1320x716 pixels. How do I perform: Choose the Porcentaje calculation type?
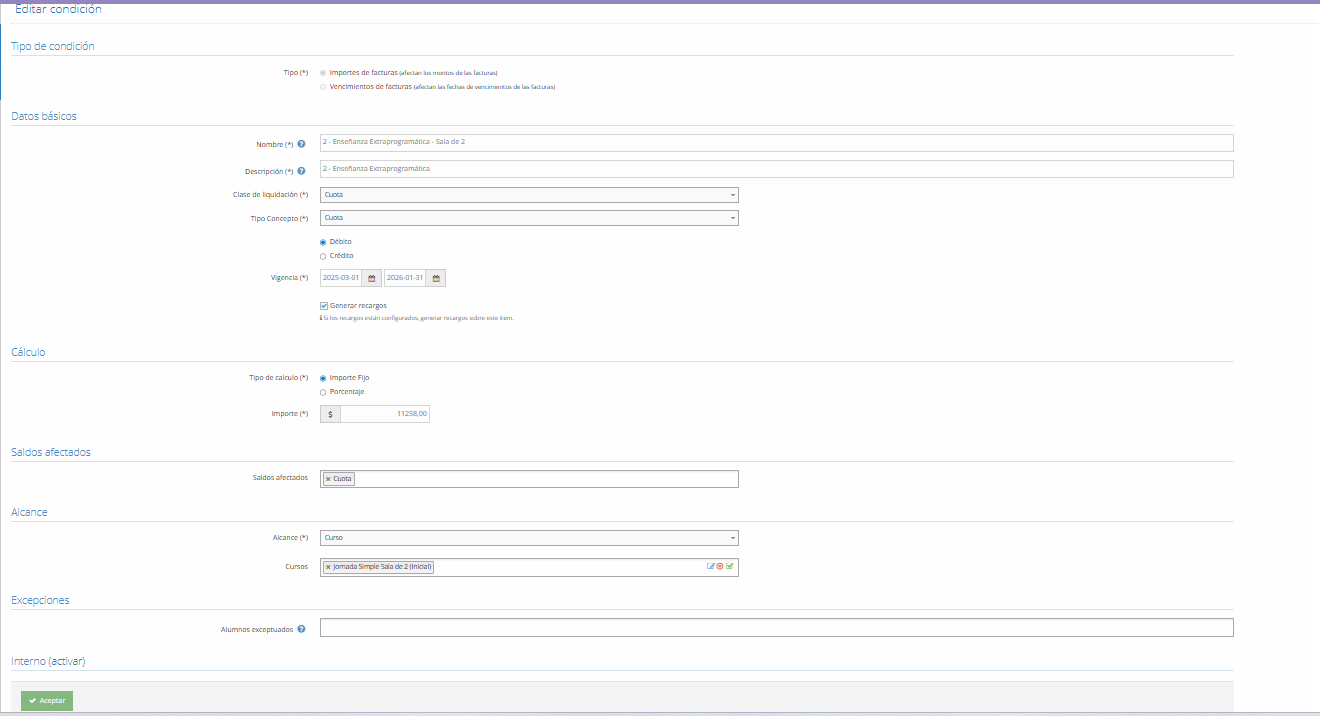coord(323,392)
